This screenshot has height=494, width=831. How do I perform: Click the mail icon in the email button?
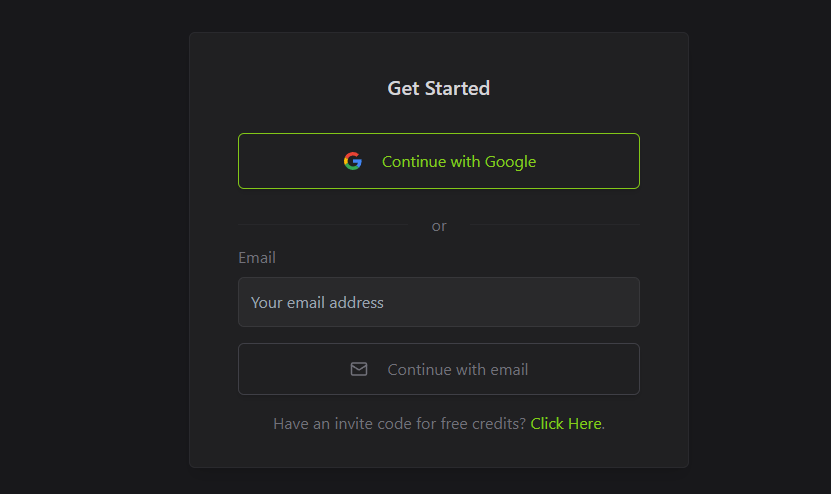(x=359, y=369)
